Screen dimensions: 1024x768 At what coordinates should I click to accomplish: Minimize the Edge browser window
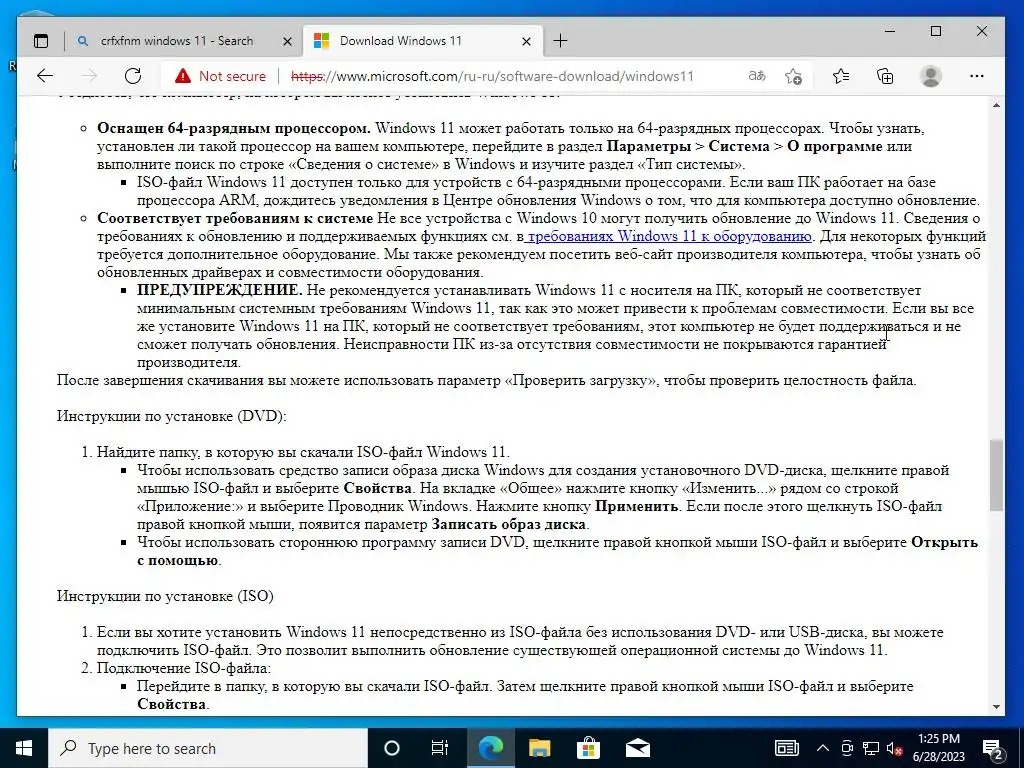(889, 31)
